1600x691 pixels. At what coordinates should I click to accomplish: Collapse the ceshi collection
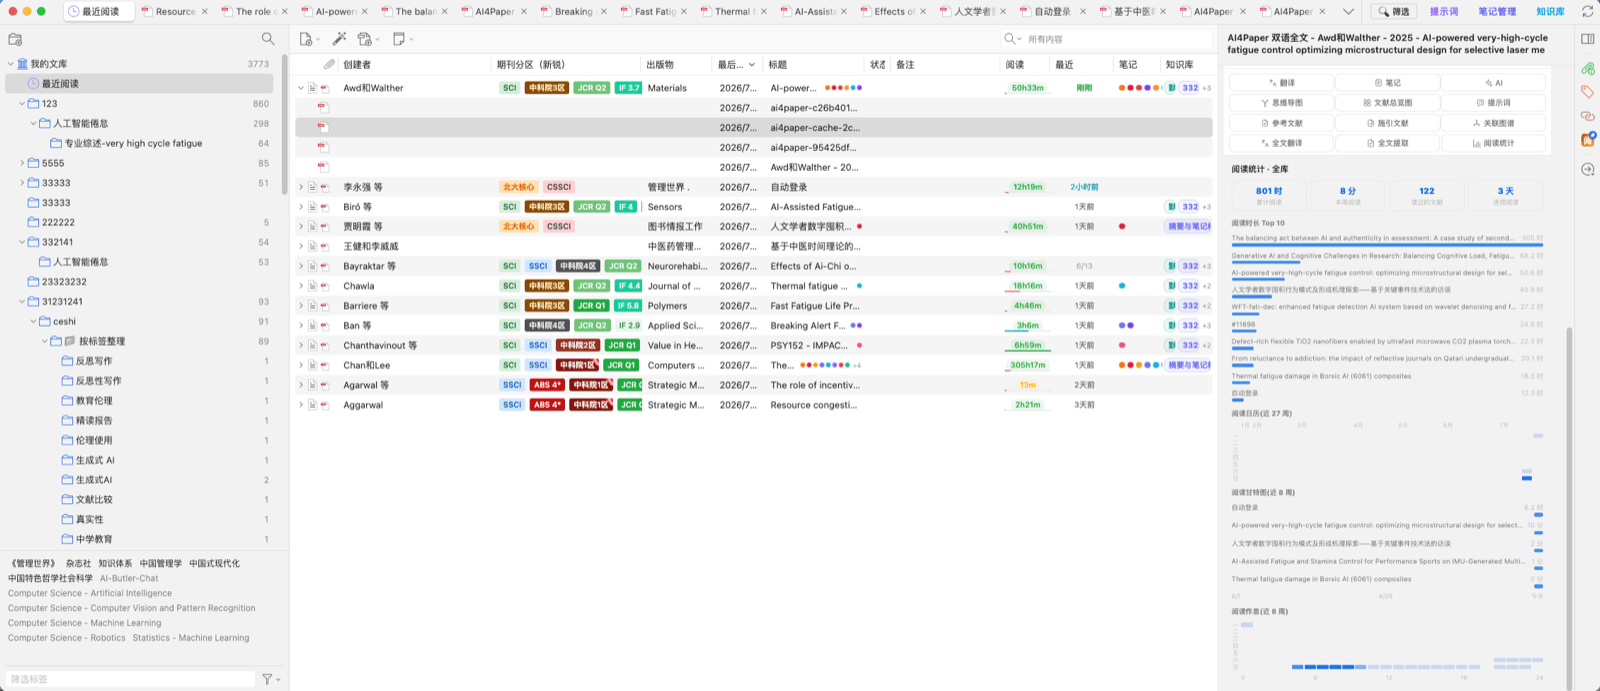pos(33,321)
